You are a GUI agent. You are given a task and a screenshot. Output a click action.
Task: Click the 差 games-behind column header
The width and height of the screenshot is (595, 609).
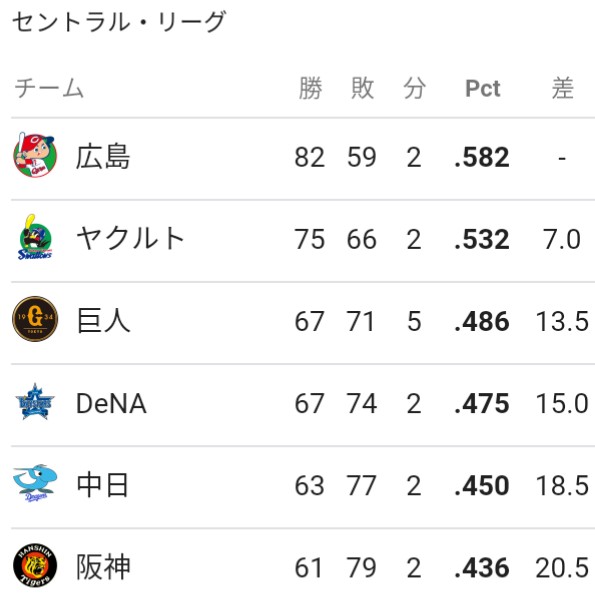tap(562, 88)
